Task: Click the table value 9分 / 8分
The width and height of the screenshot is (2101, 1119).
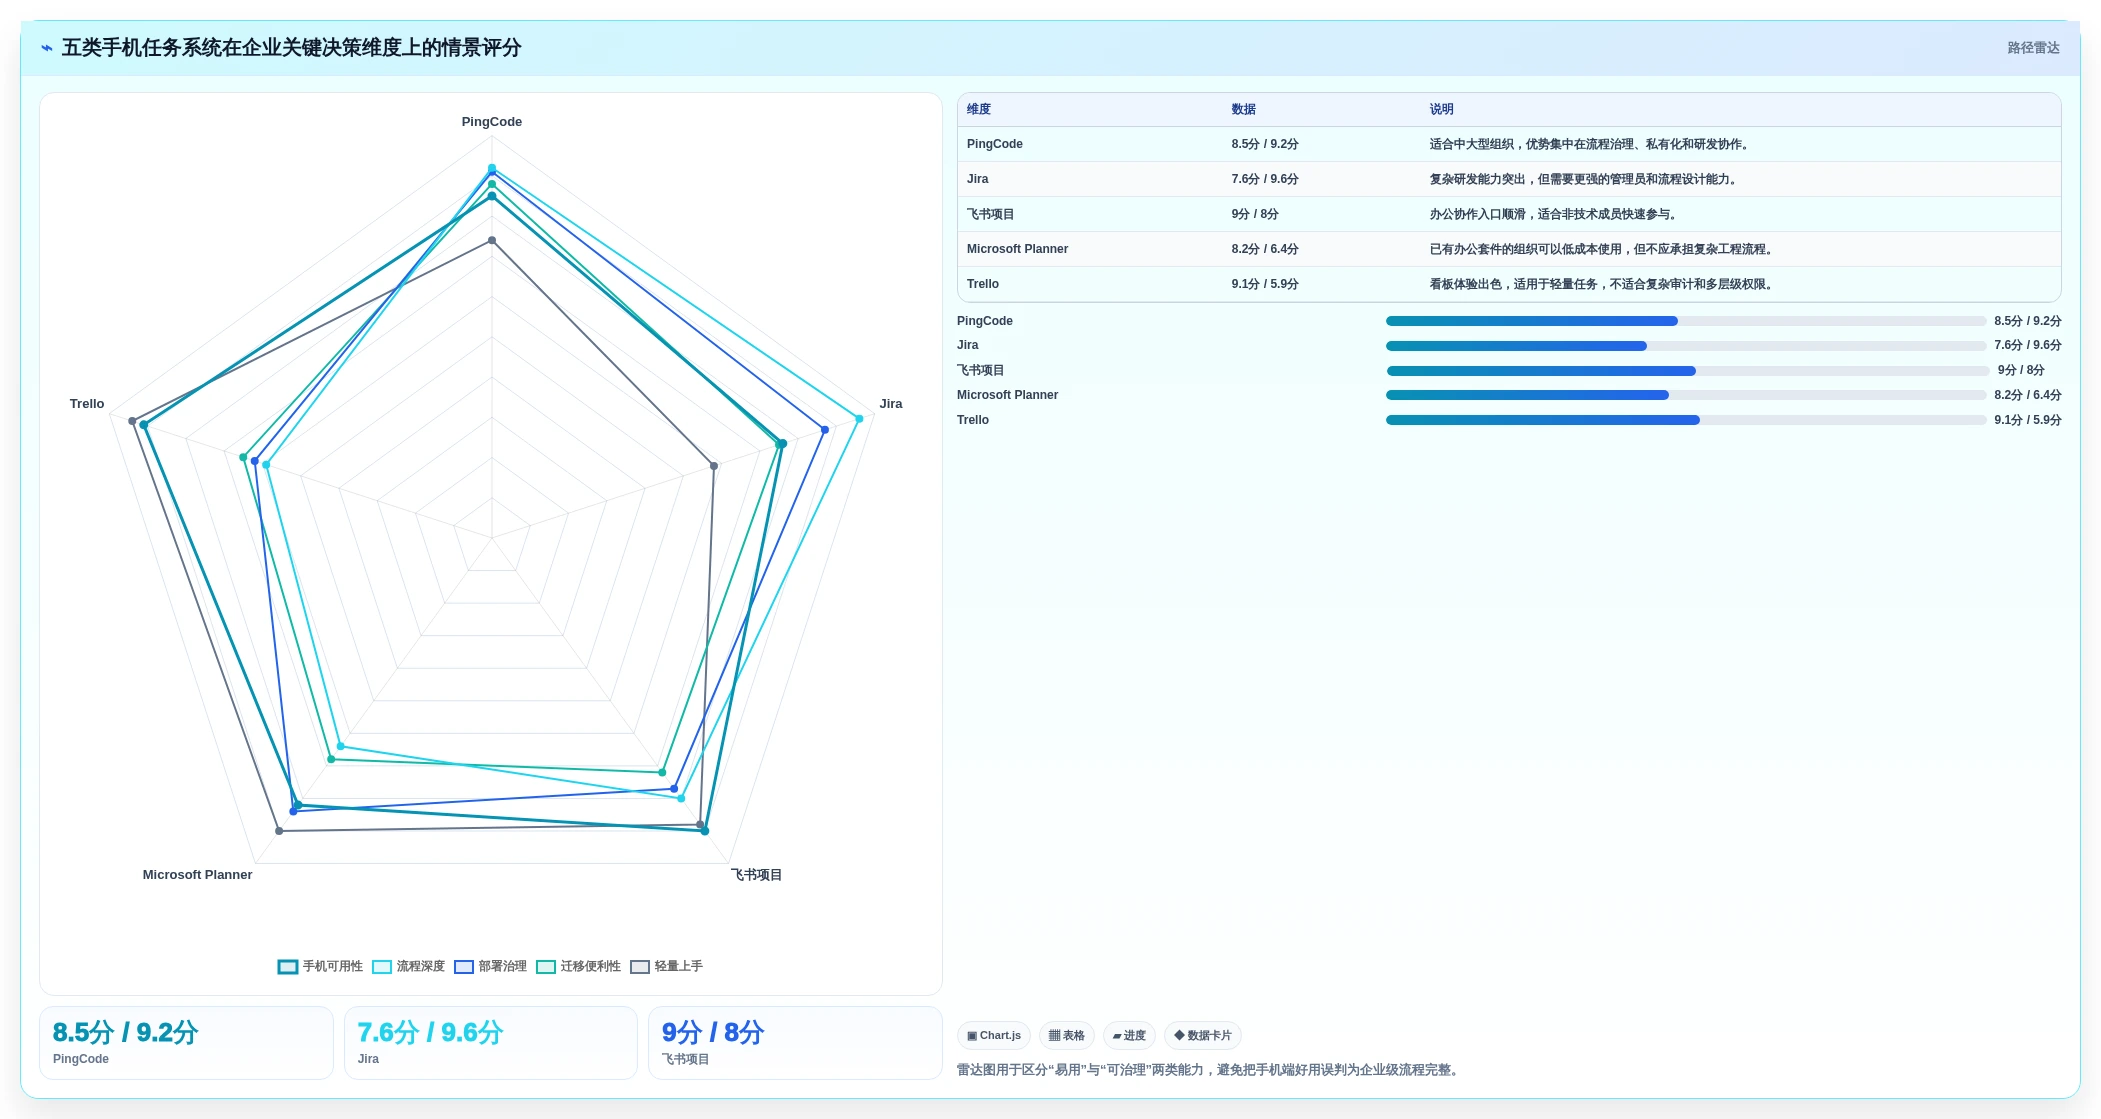Action: [1255, 214]
